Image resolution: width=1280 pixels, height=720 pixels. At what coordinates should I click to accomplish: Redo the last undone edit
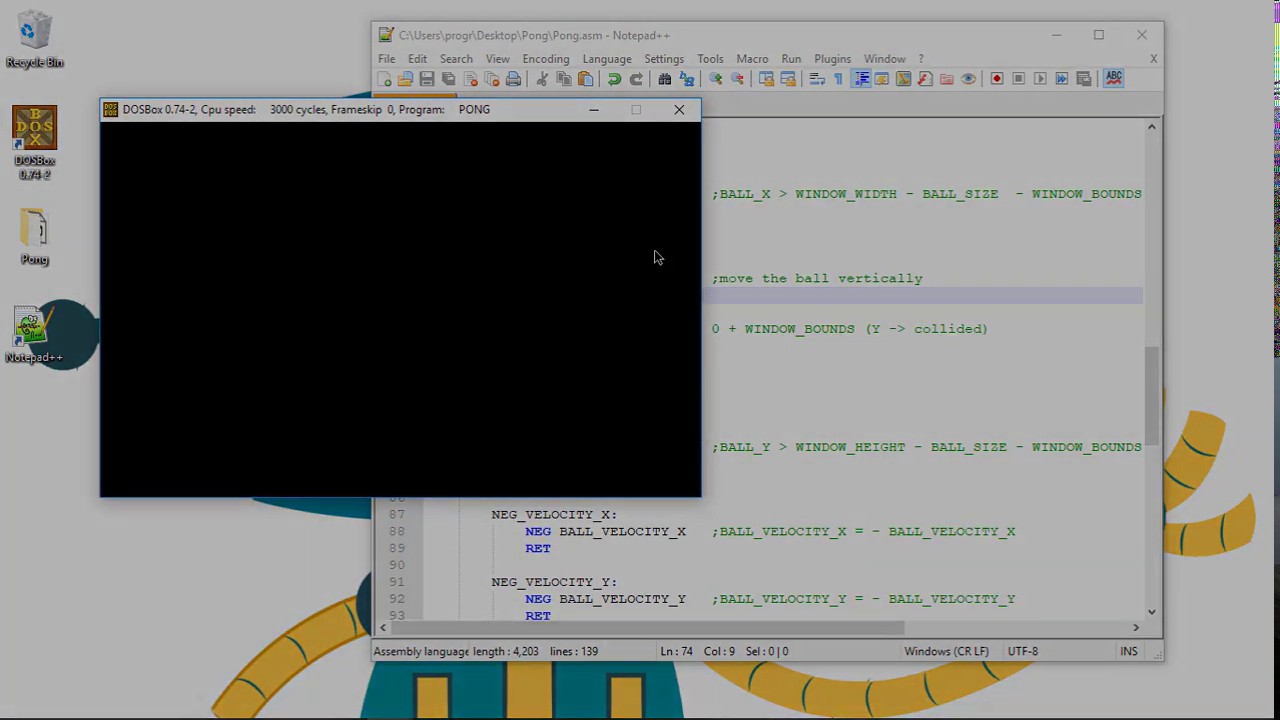(636, 79)
